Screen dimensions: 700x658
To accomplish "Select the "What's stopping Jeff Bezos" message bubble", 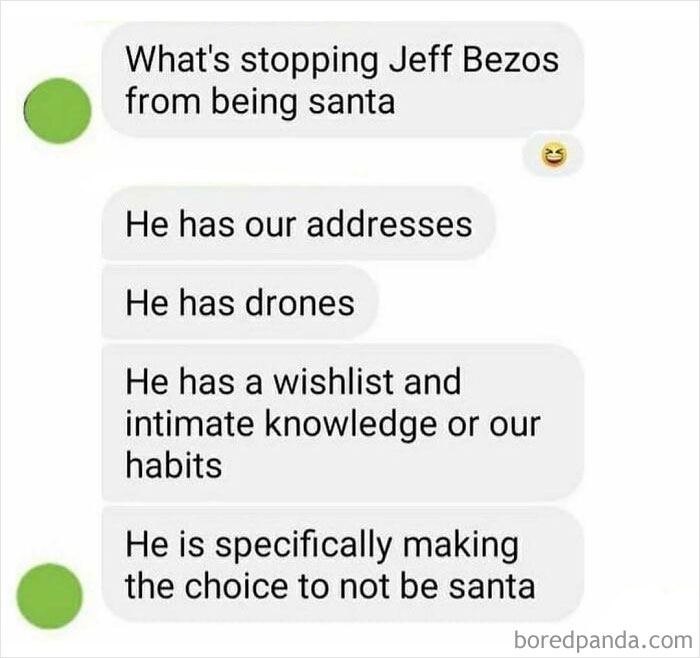I will click(x=343, y=79).
